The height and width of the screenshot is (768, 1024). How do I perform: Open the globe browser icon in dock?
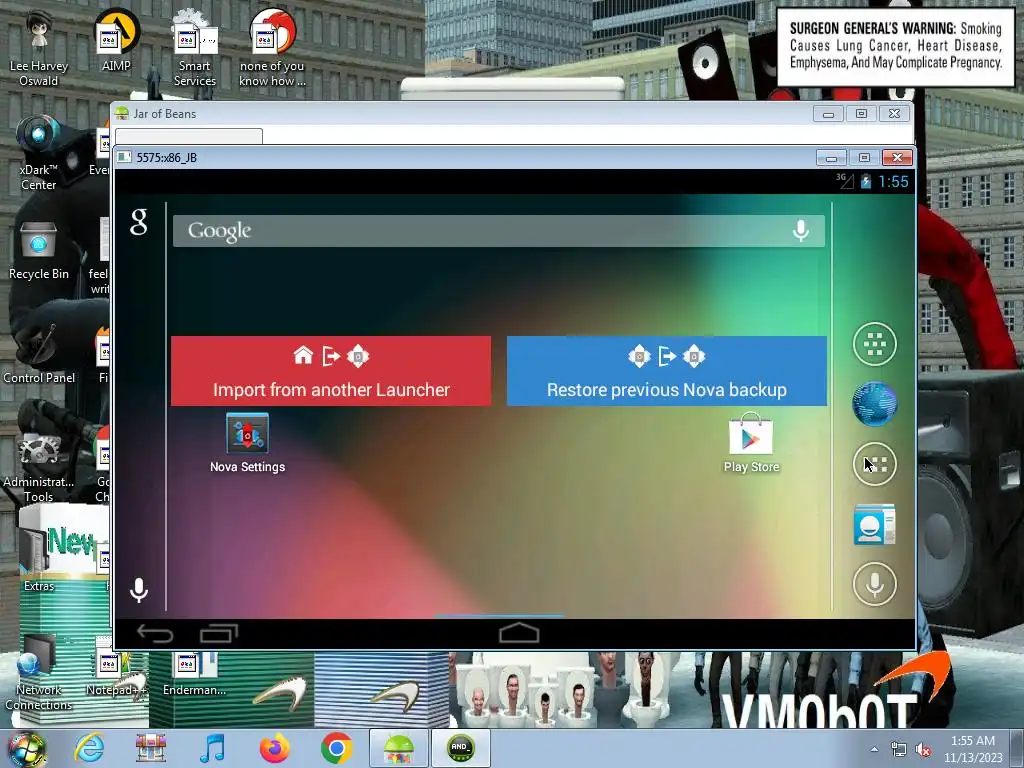coord(874,404)
